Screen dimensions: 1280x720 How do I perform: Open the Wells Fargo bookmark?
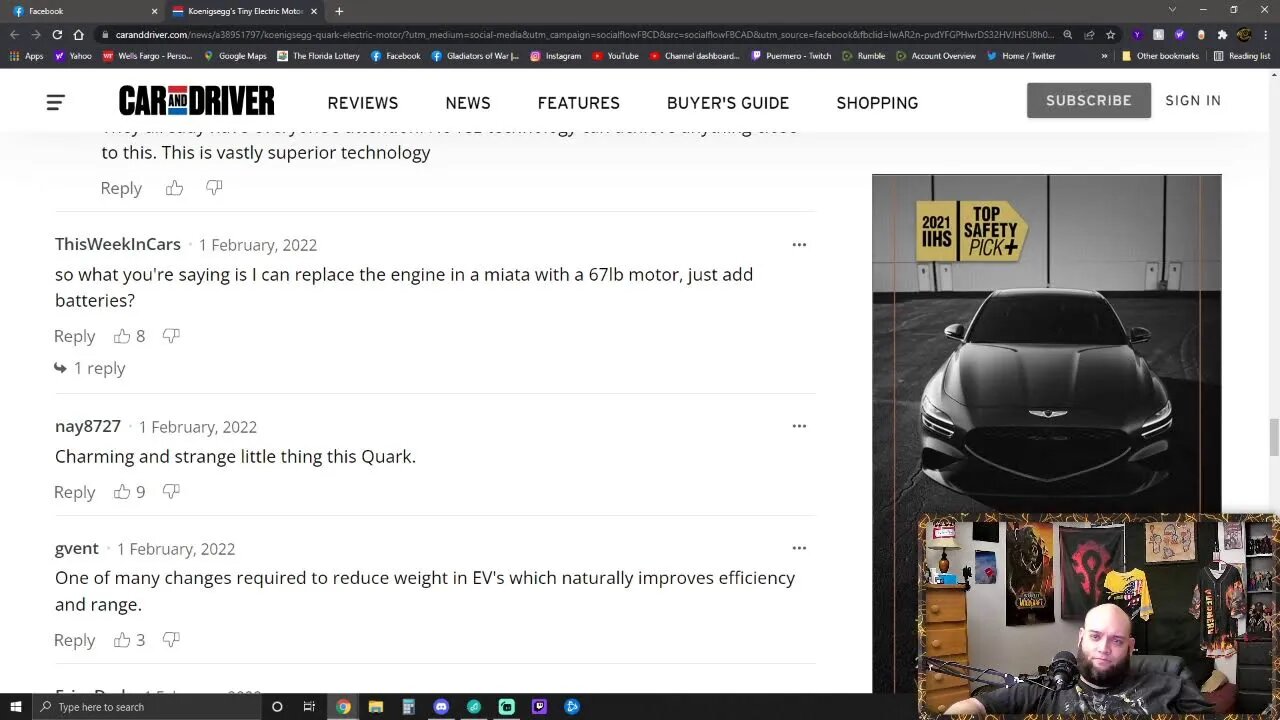pos(147,56)
